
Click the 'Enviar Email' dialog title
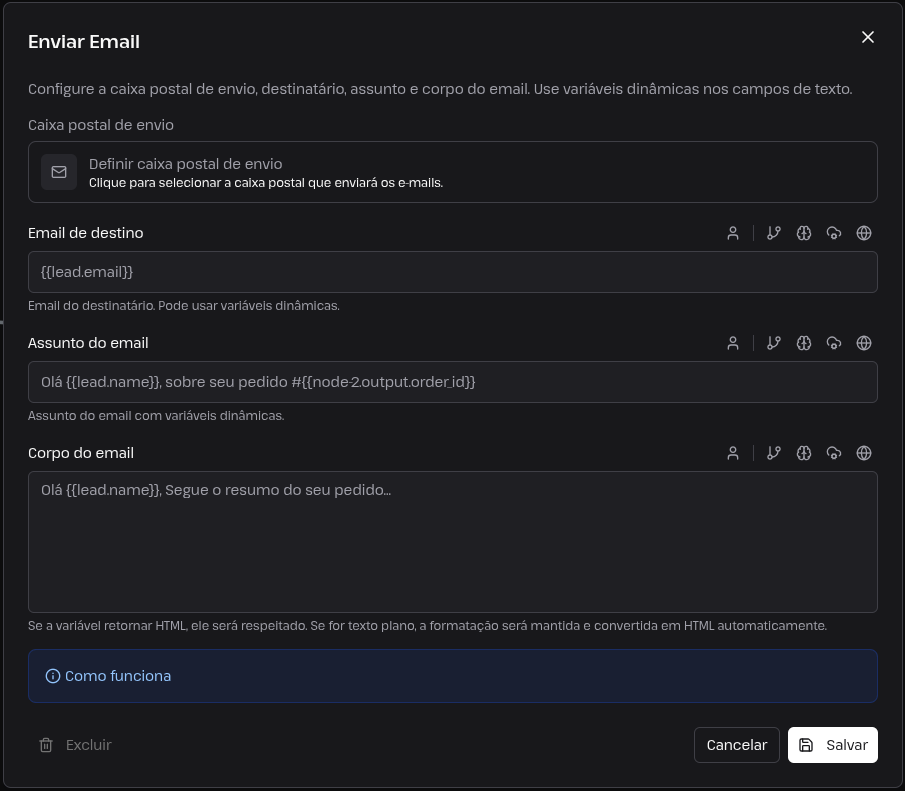(84, 42)
